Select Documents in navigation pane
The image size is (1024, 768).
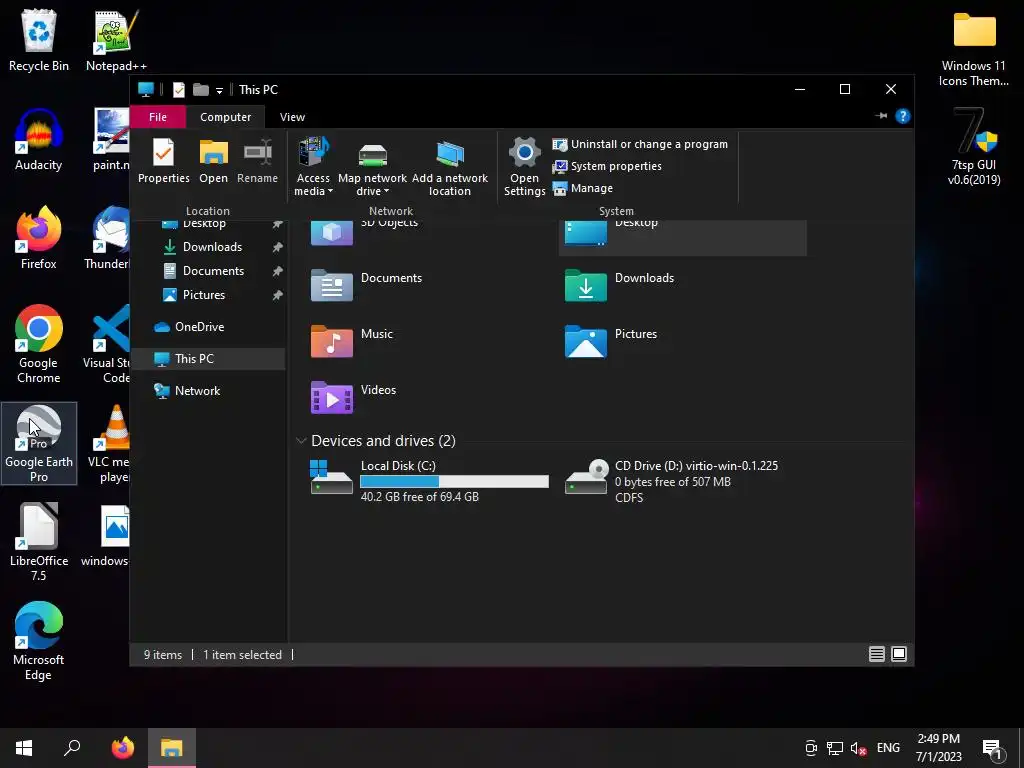tap(213, 271)
